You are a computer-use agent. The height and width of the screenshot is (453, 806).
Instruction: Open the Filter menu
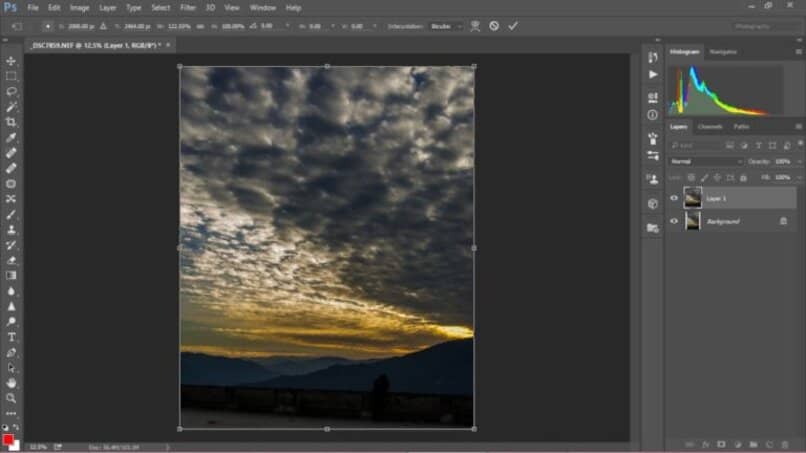pyautogui.click(x=188, y=7)
